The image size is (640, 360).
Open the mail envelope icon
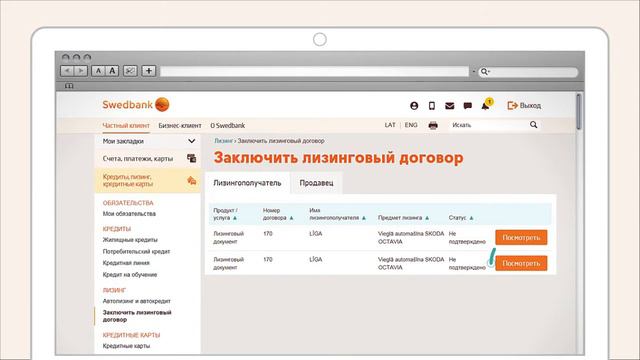(449, 106)
